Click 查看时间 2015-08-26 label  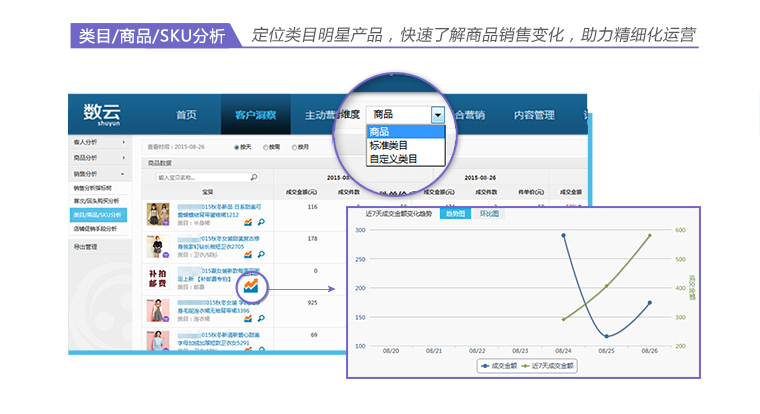(x=176, y=147)
